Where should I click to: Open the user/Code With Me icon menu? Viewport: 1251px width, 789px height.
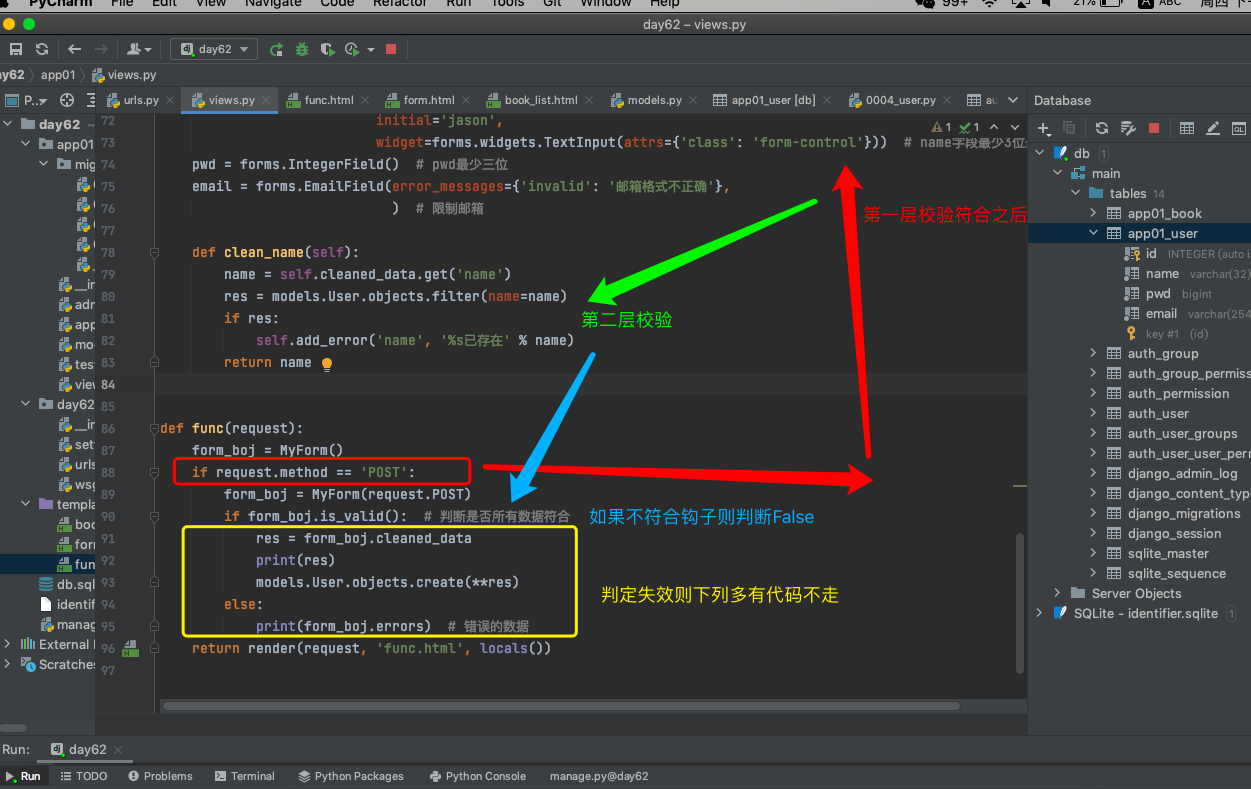(139, 48)
